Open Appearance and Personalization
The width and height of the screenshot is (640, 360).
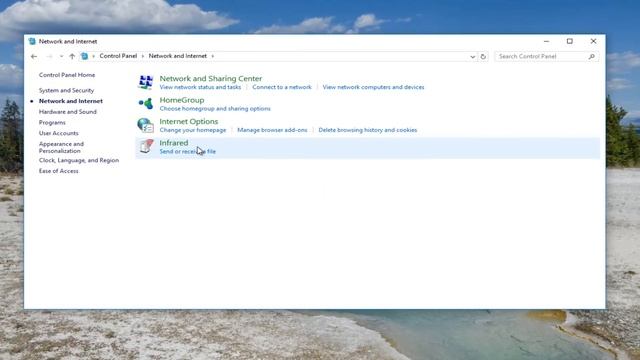[61, 147]
